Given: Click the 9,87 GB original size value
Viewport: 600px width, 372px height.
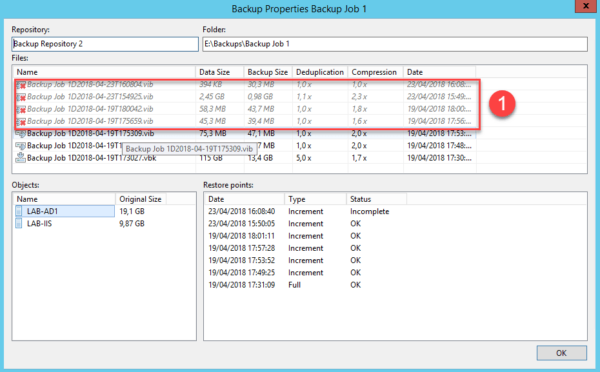Looking at the screenshot, I should click(x=132, y=224).
